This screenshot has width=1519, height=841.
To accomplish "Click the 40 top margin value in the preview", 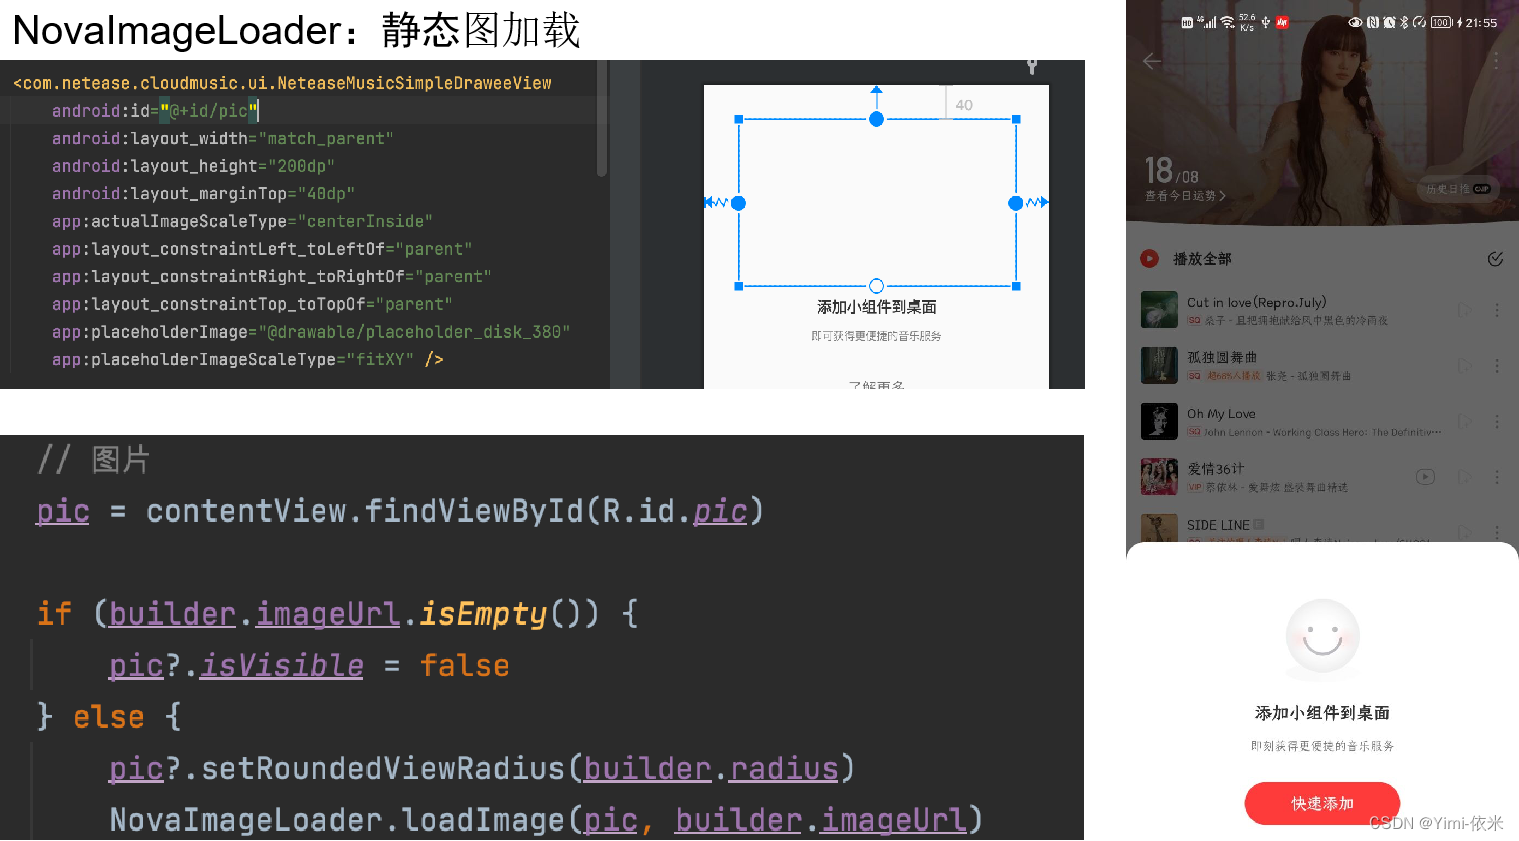I will click(x=964, y=105).
